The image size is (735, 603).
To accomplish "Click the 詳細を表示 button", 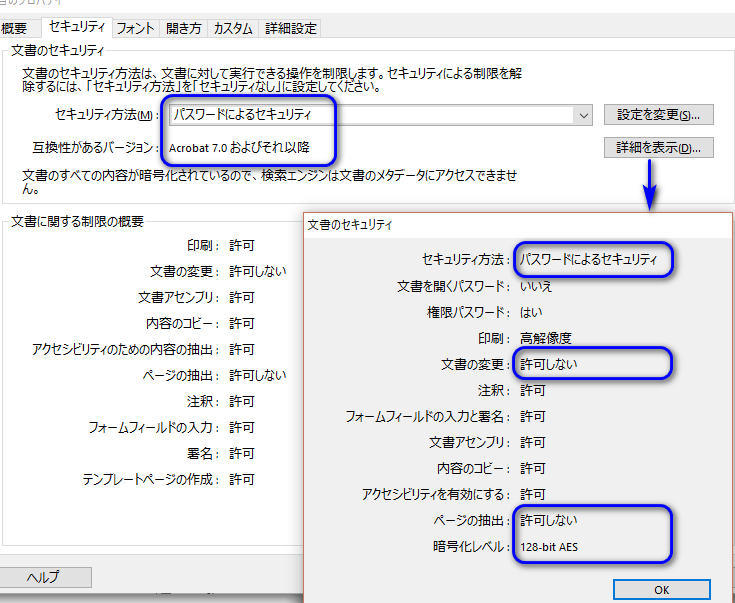I will (x=658, y=148).
